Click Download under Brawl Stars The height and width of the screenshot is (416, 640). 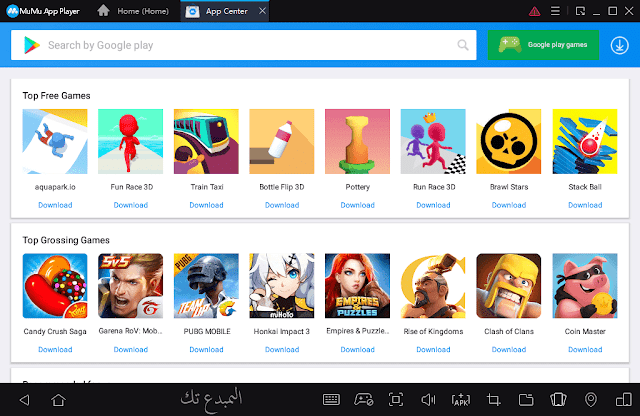pos(509,205)
